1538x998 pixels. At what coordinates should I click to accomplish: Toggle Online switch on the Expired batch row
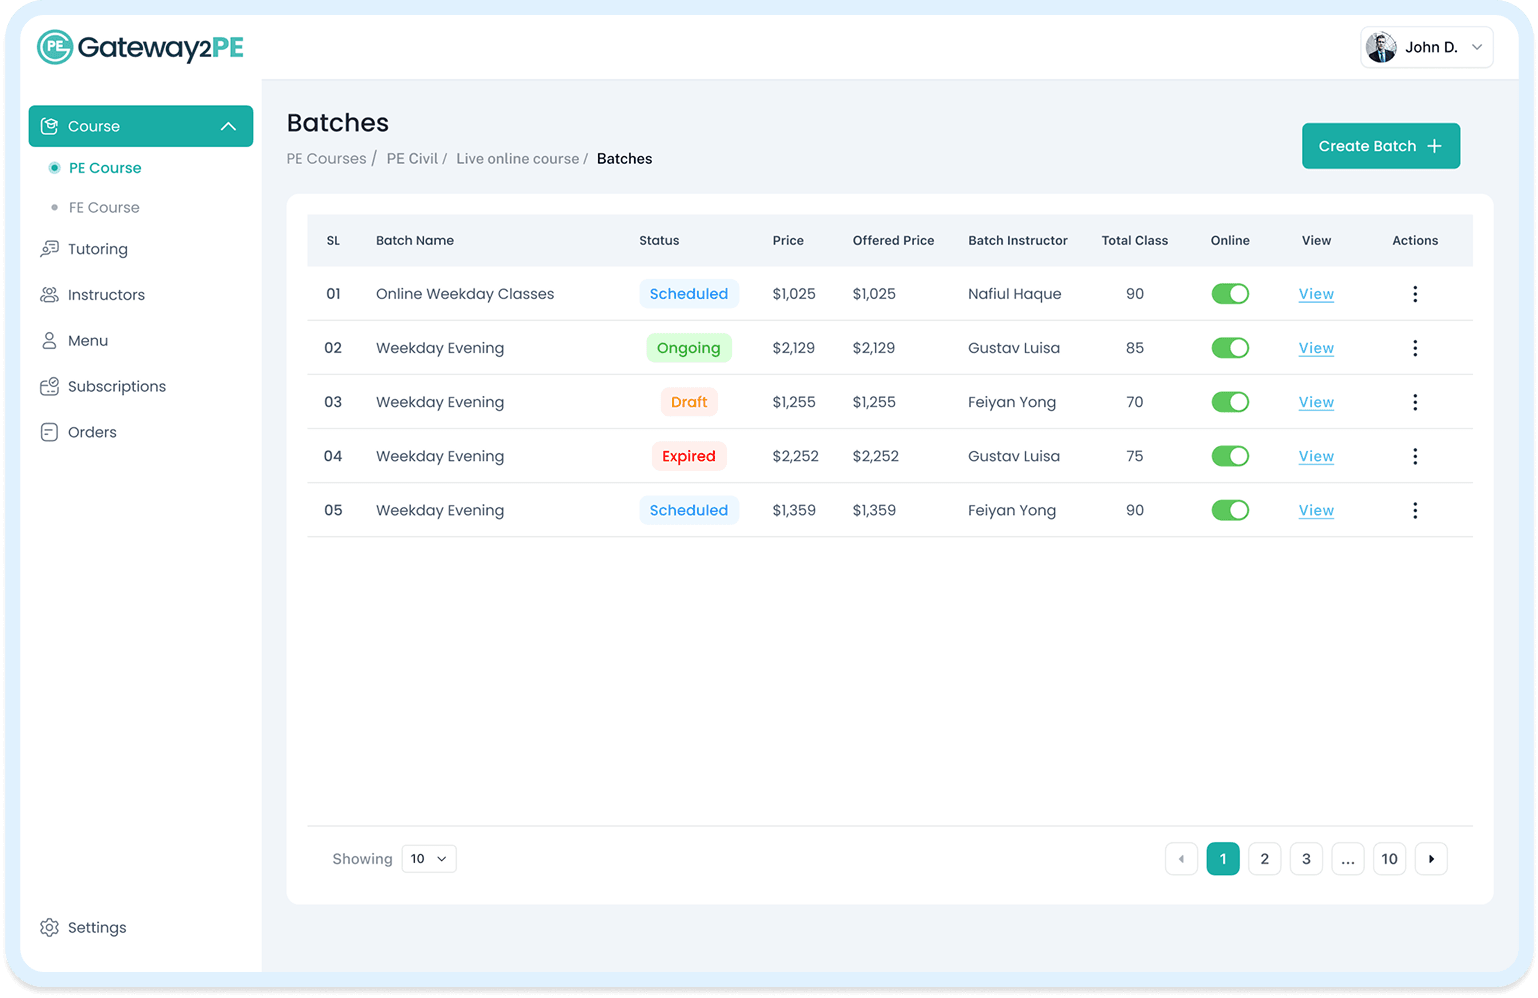click(x=1230, y=455)
